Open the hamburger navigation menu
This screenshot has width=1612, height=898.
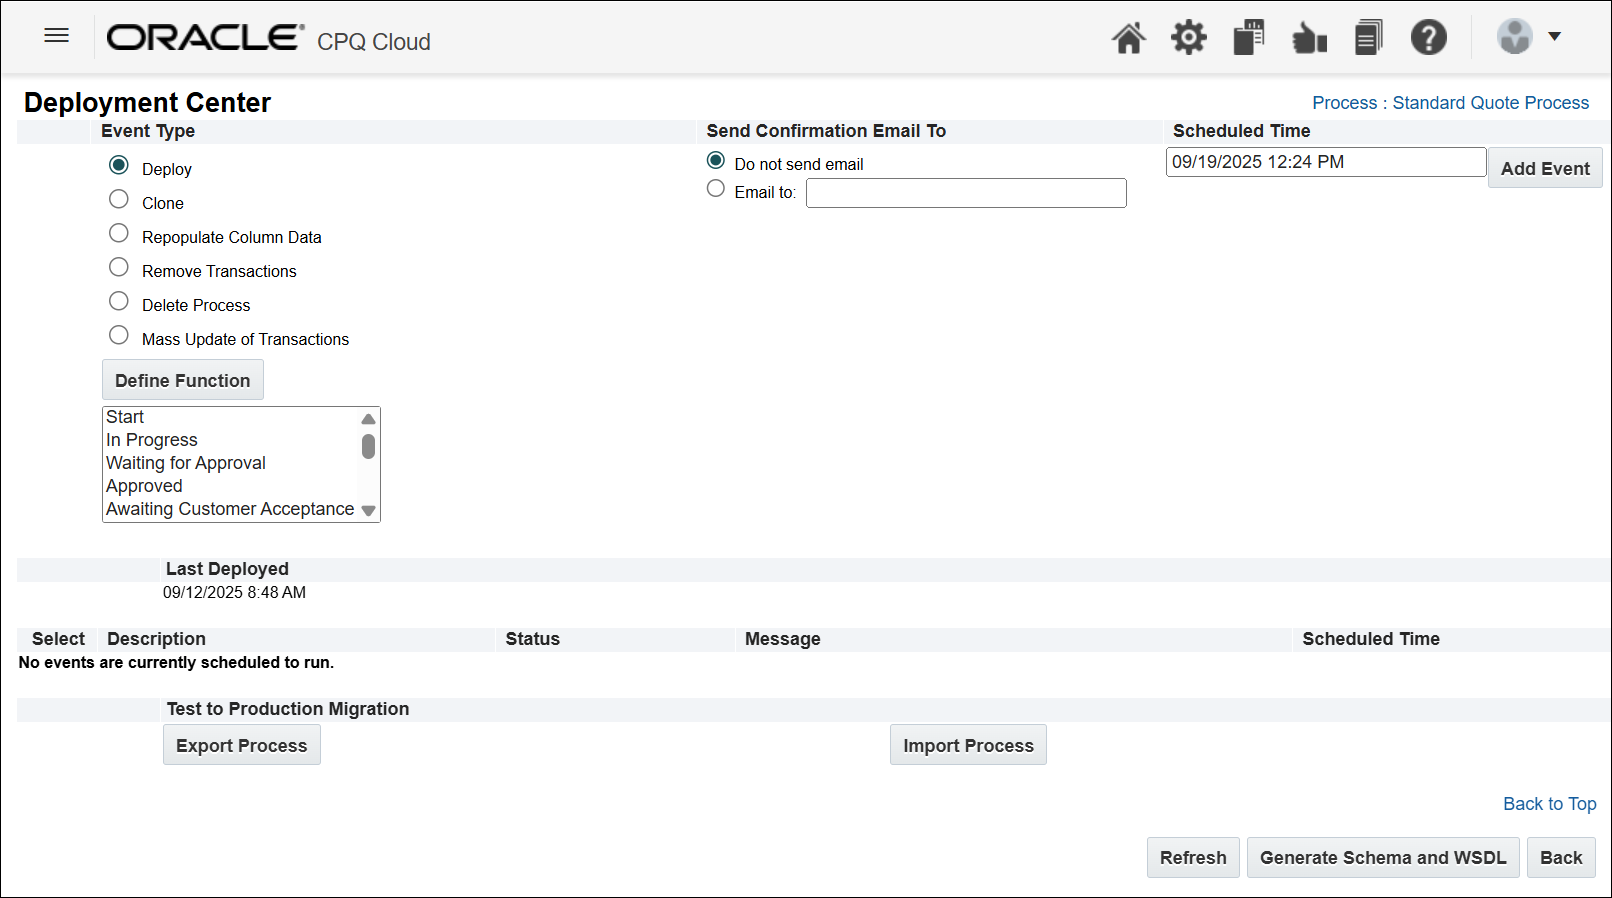click(57, 36)
